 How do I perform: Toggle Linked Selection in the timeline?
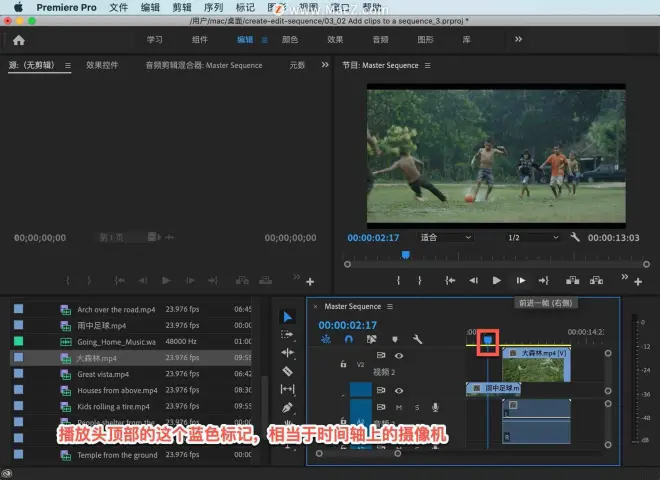[x=371, y=339]
